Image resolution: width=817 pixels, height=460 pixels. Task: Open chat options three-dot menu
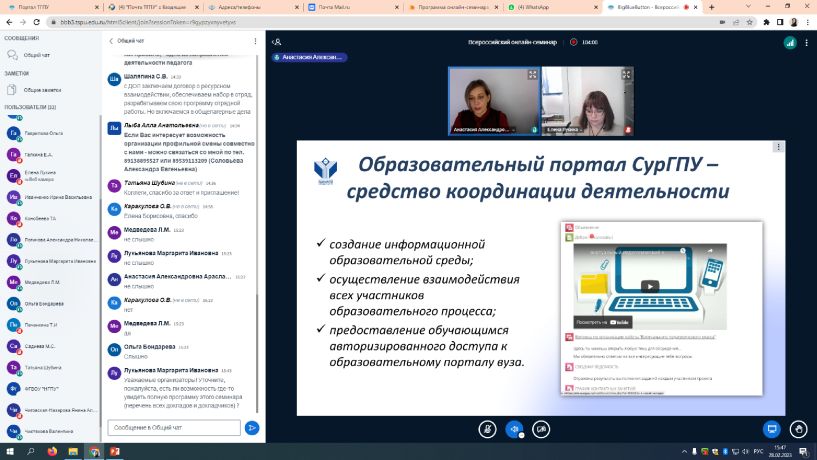255,41
